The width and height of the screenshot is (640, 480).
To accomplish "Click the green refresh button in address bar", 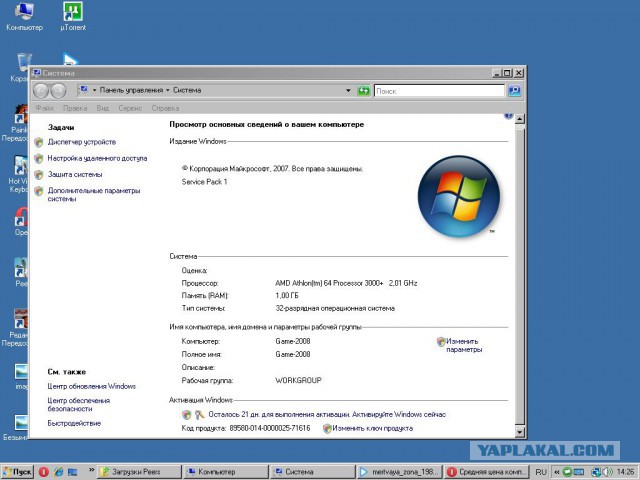I will coord(363,91).
